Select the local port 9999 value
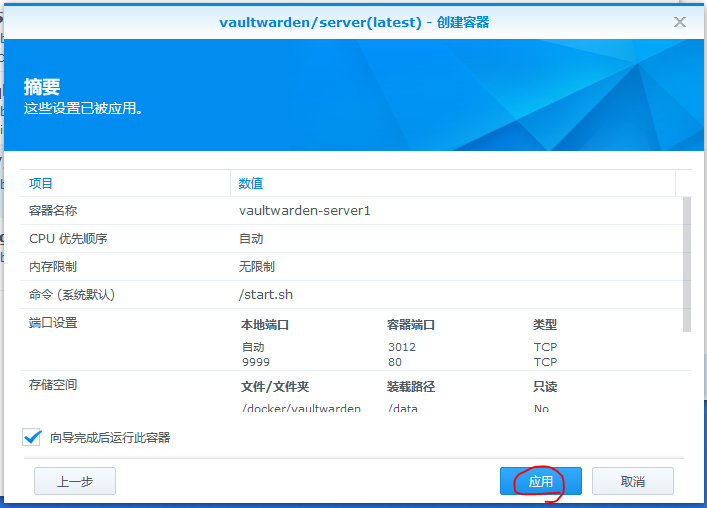Viewport: 707px width, 508px height. (x=256, y=362)
